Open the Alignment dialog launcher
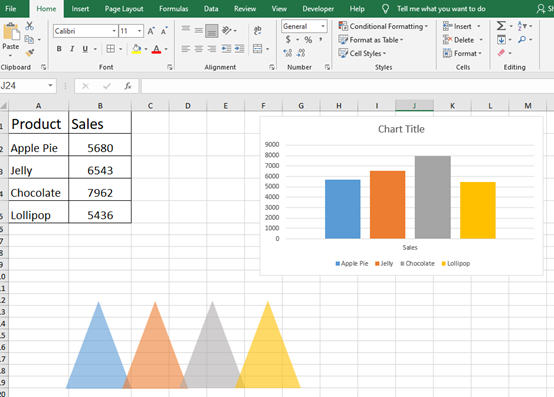 click(272, 67)
